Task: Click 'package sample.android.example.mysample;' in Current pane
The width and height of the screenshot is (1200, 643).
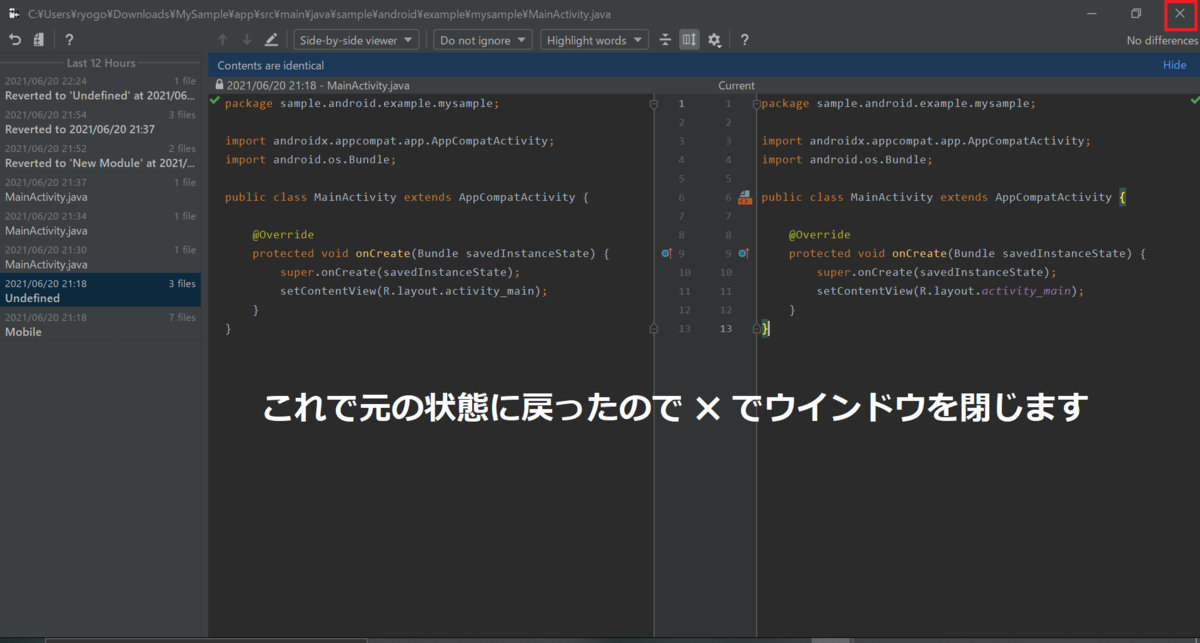Action: 899,103
